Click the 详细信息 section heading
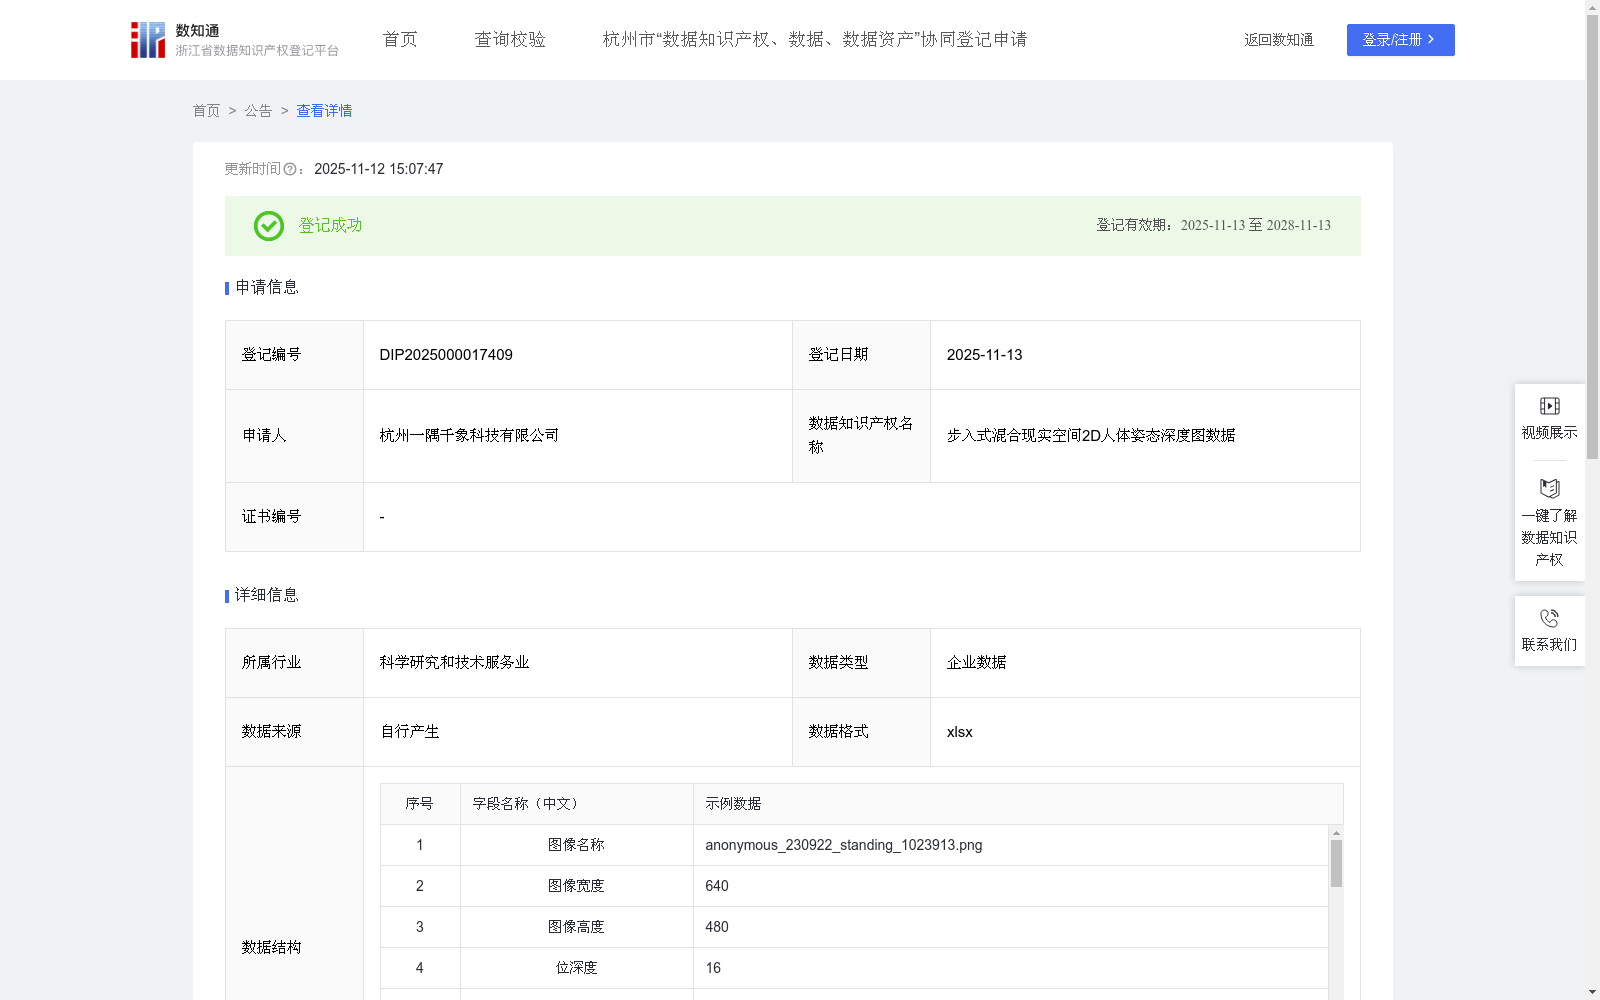 [267, 596]
